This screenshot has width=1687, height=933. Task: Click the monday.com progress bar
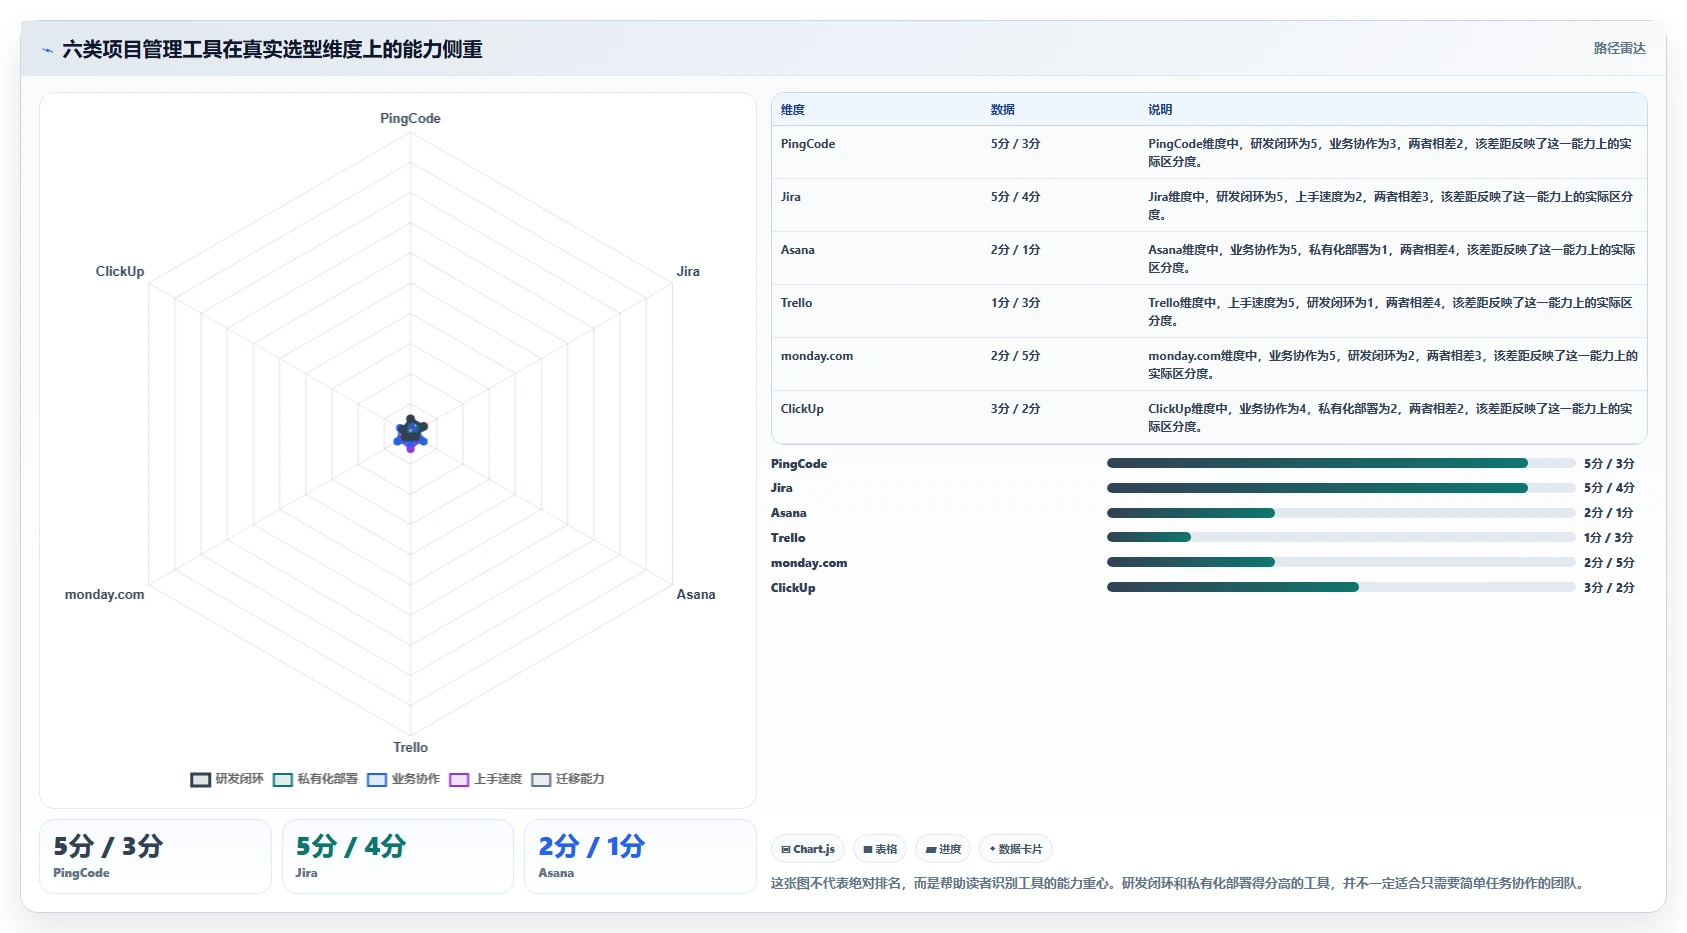click(1341, 562)
